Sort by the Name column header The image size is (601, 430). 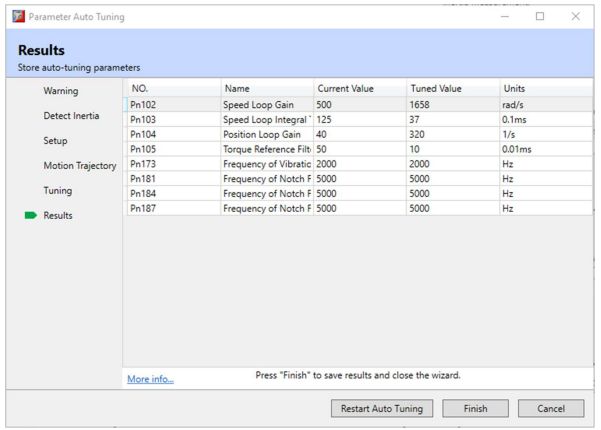coord(267,89)
